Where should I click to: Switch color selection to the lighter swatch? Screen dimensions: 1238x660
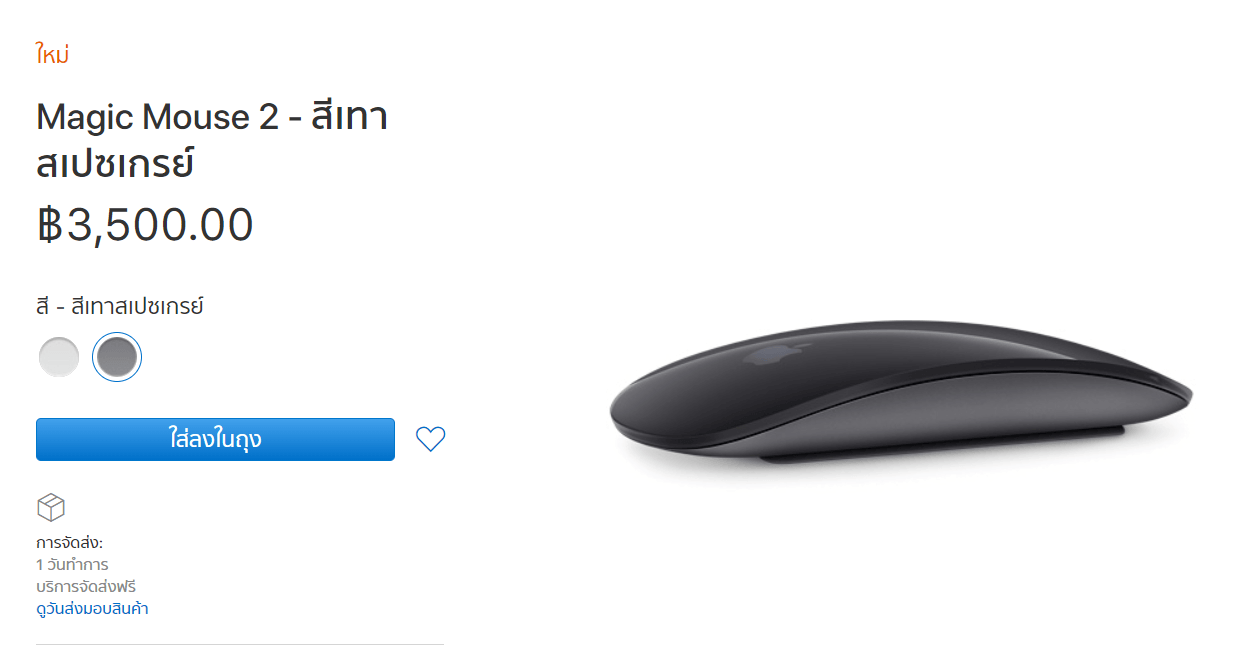click(x=57, y=356)
